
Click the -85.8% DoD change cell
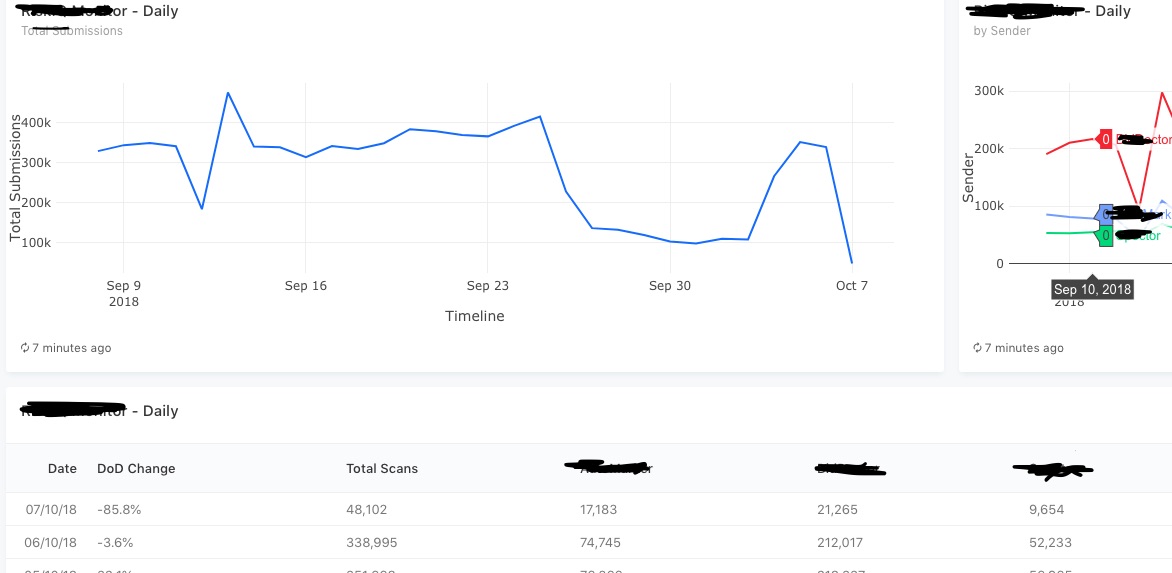coord(119,509)
